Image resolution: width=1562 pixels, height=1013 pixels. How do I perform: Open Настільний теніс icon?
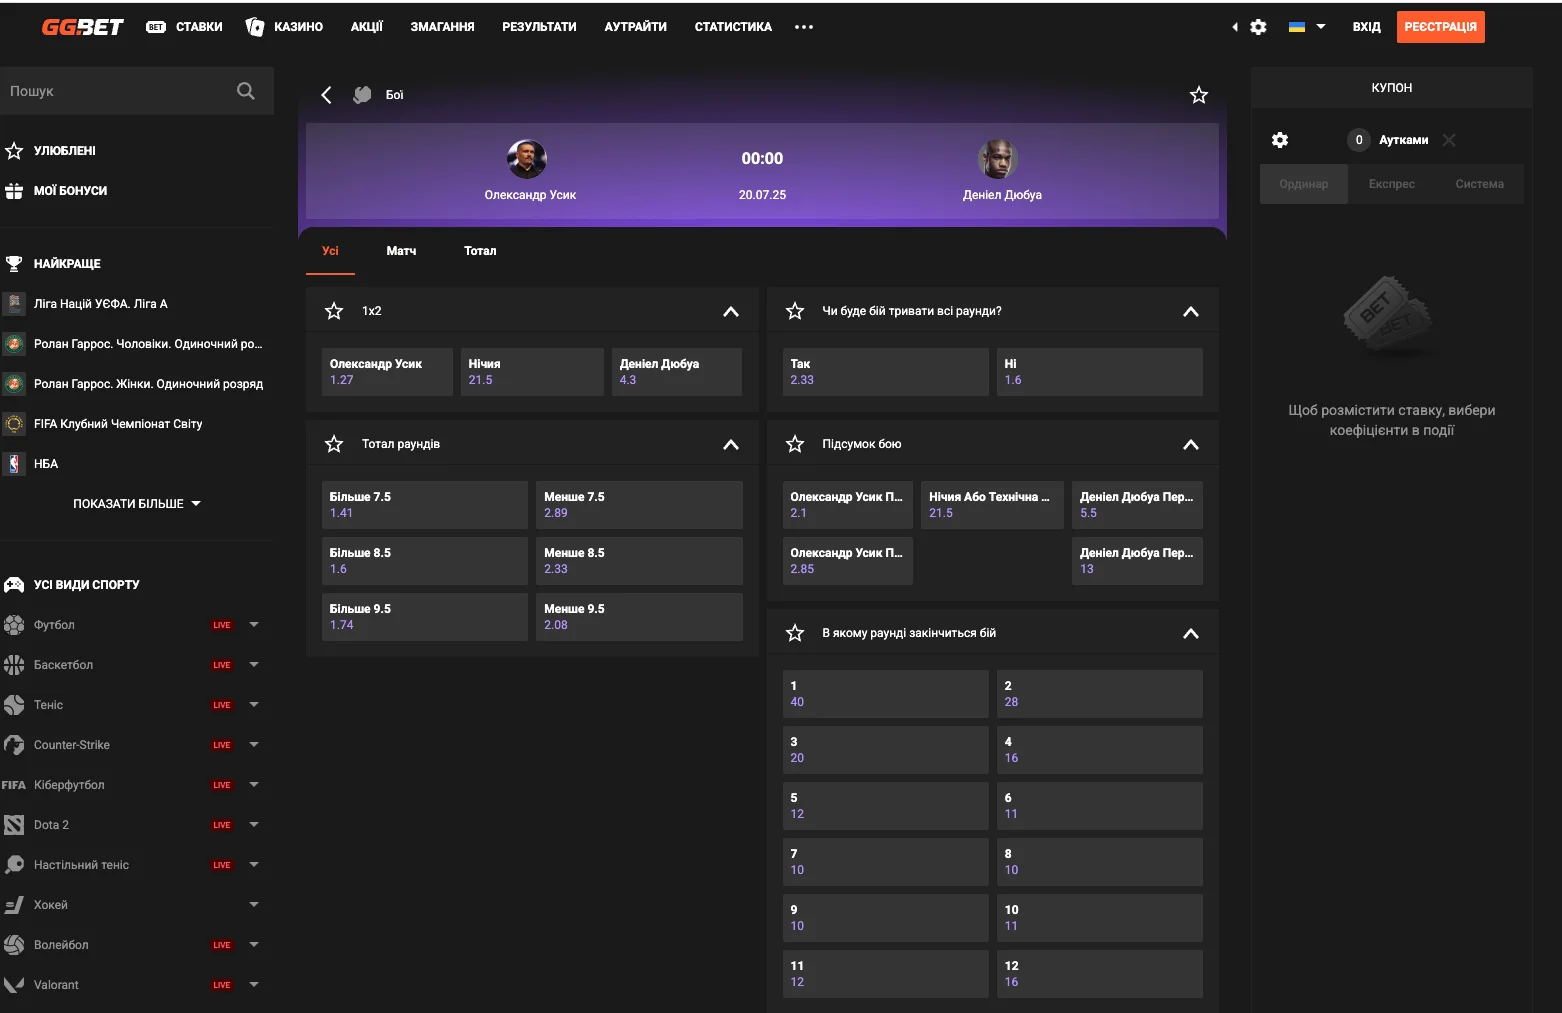14,865
